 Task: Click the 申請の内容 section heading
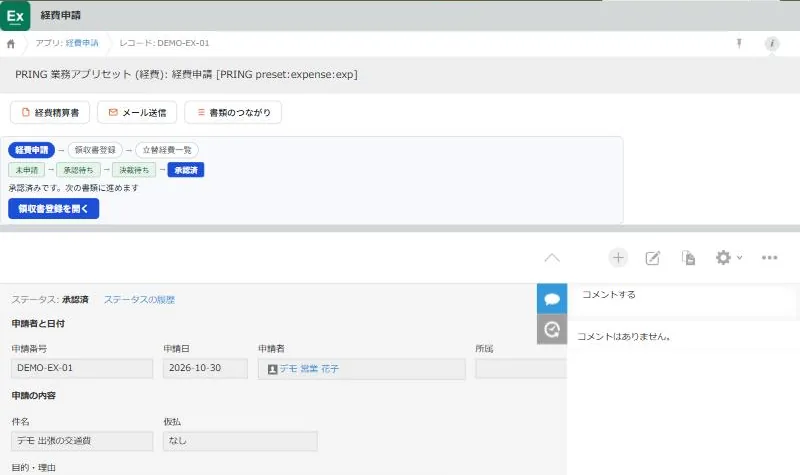coord(34,395)
